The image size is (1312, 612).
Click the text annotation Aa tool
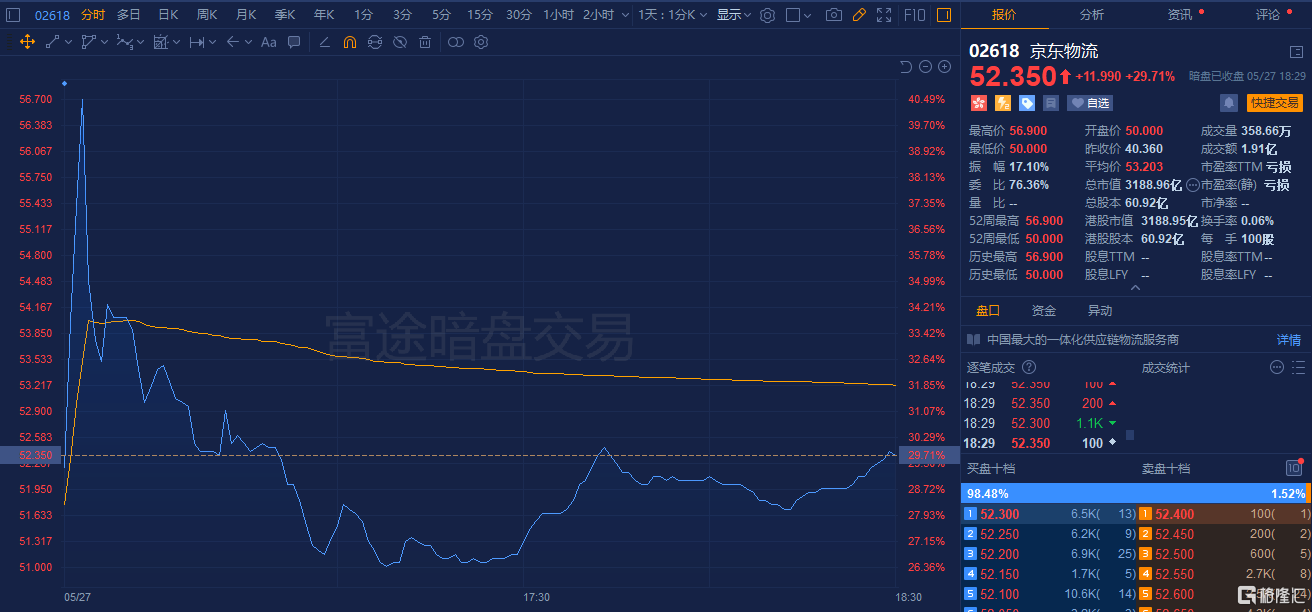coord(268,42)
